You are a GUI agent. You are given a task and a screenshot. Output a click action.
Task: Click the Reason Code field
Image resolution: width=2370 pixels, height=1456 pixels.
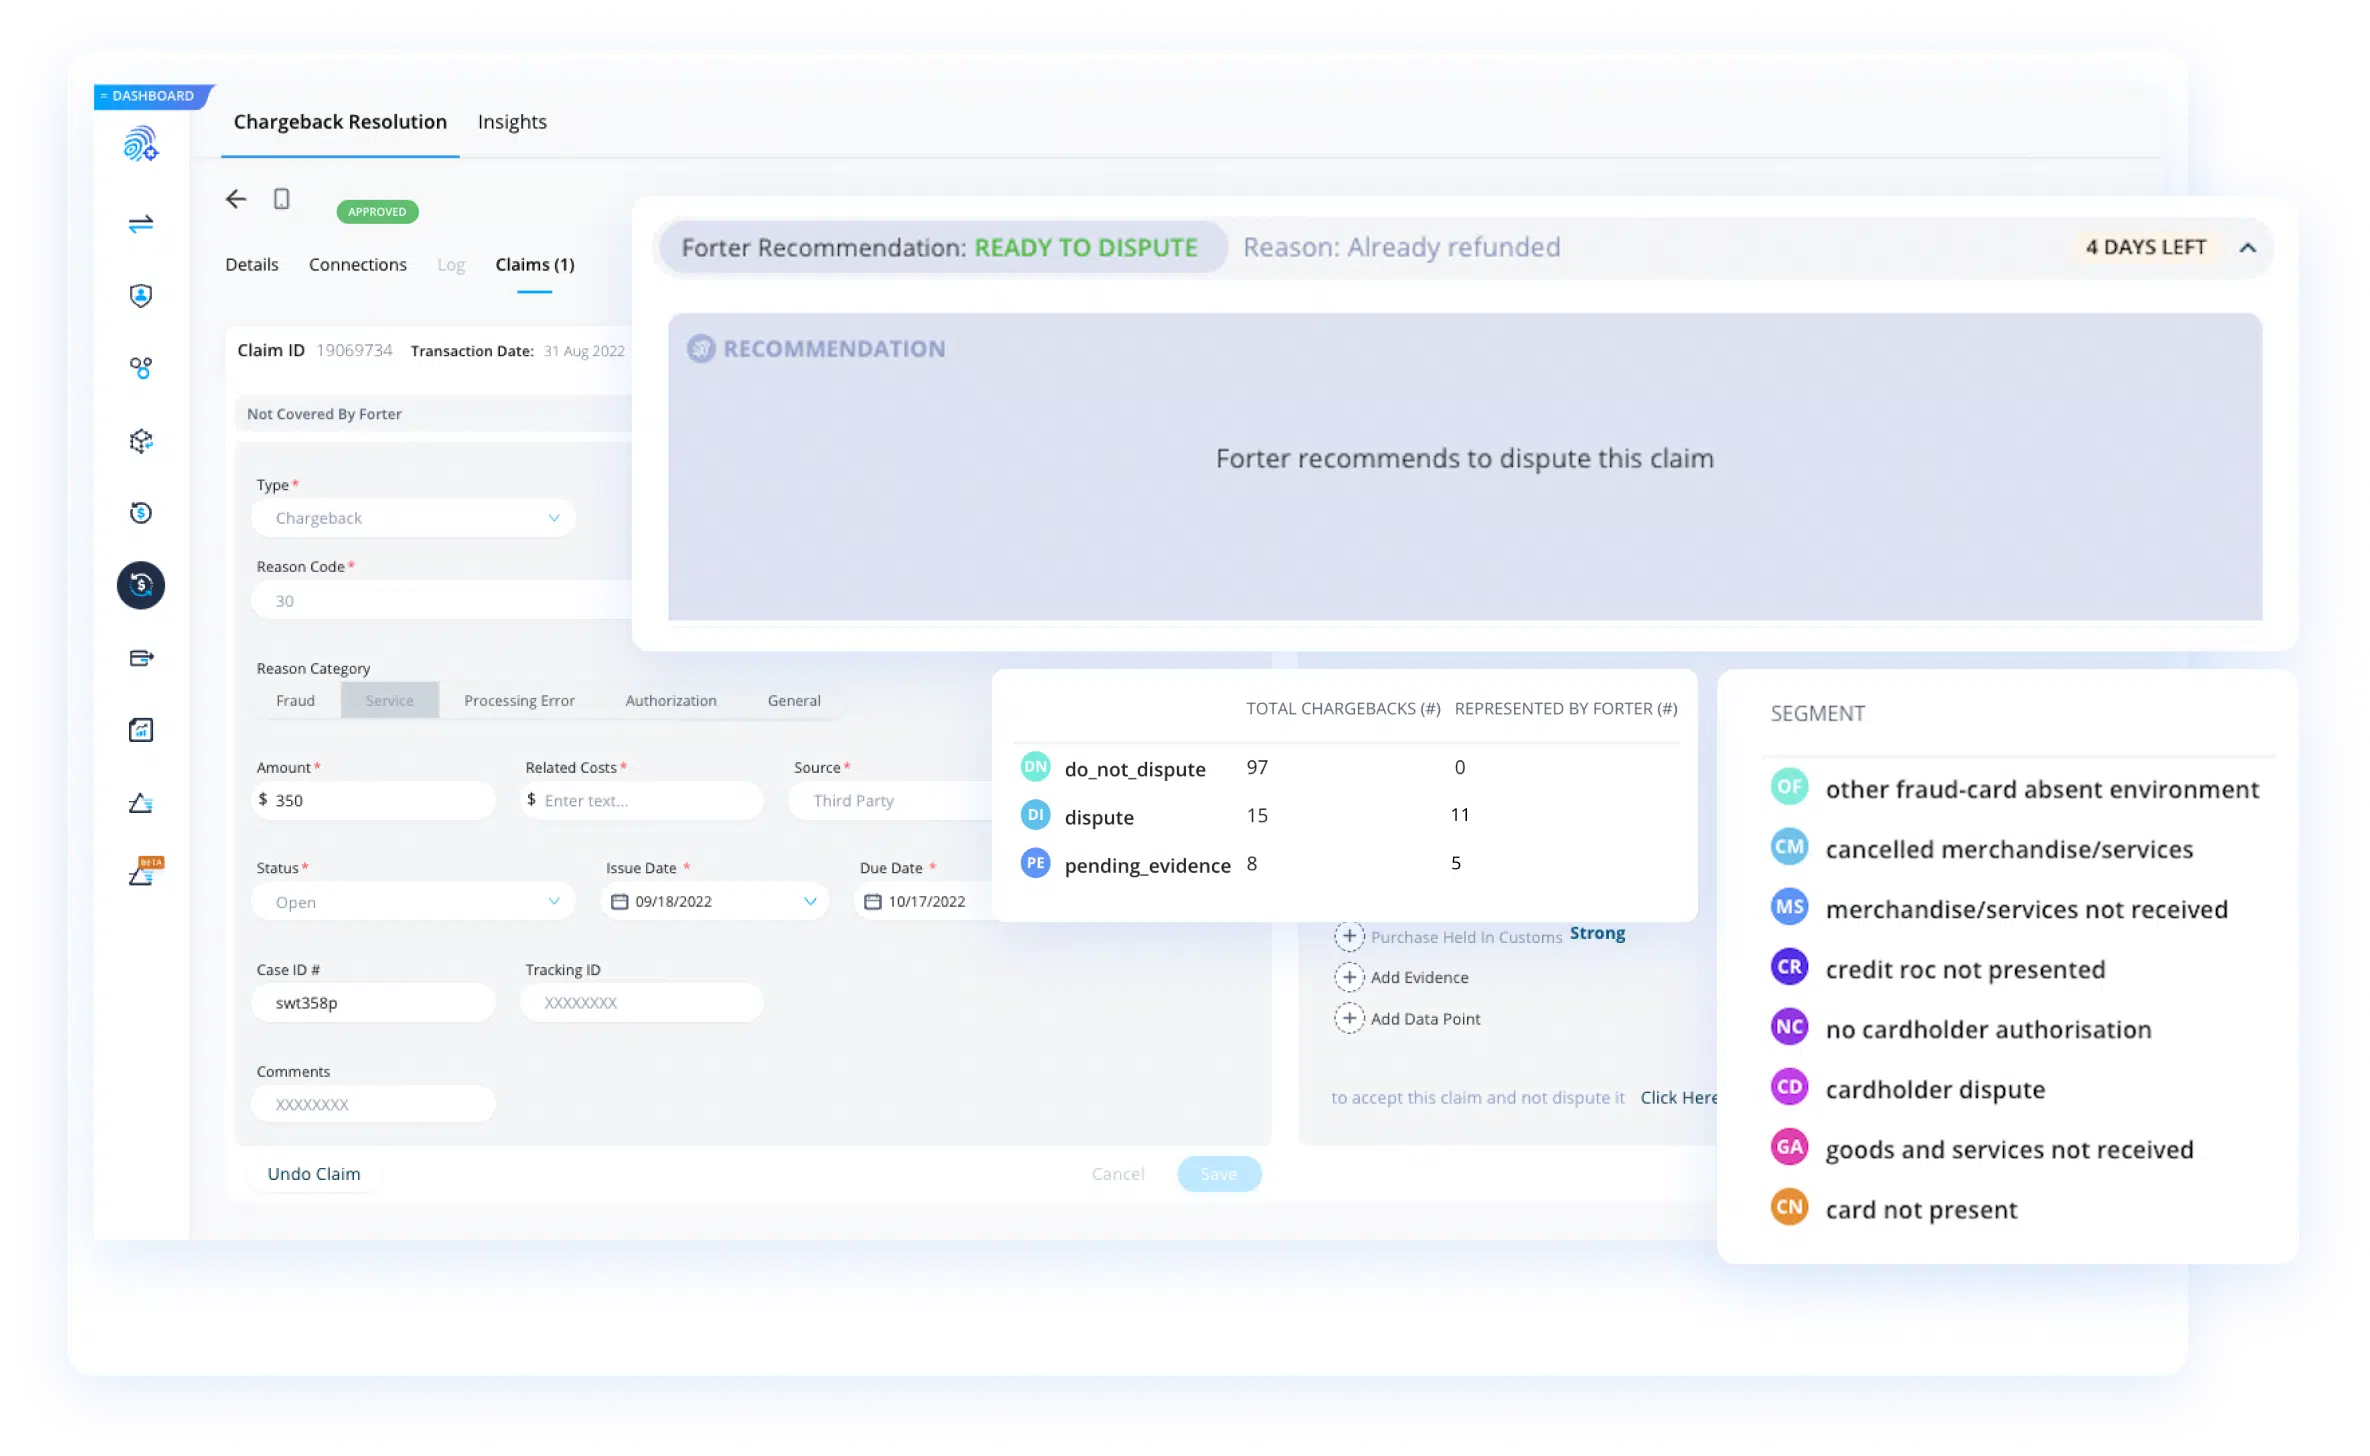(x=440, y=601)
